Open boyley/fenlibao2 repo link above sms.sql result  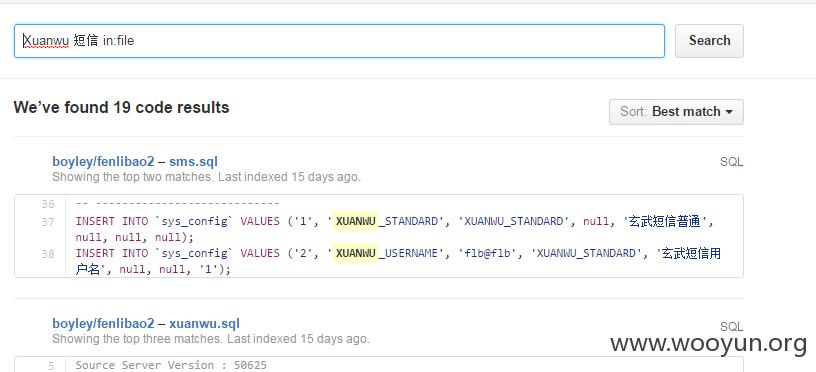coord(103,161)
